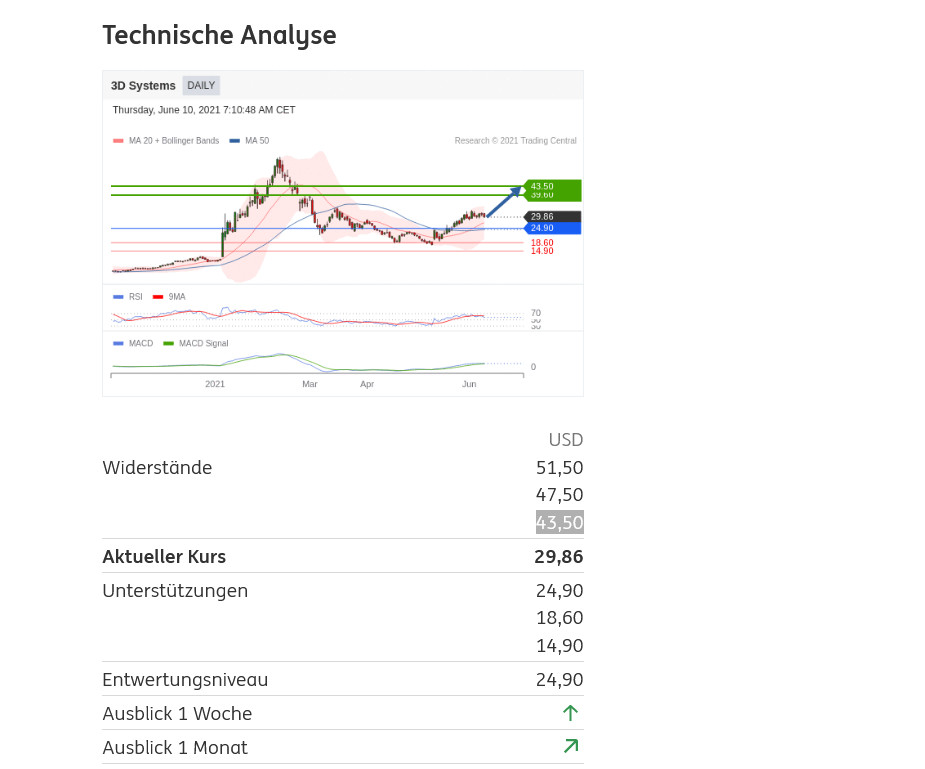Click the Technische Analyse heading

tap(219, 35)
